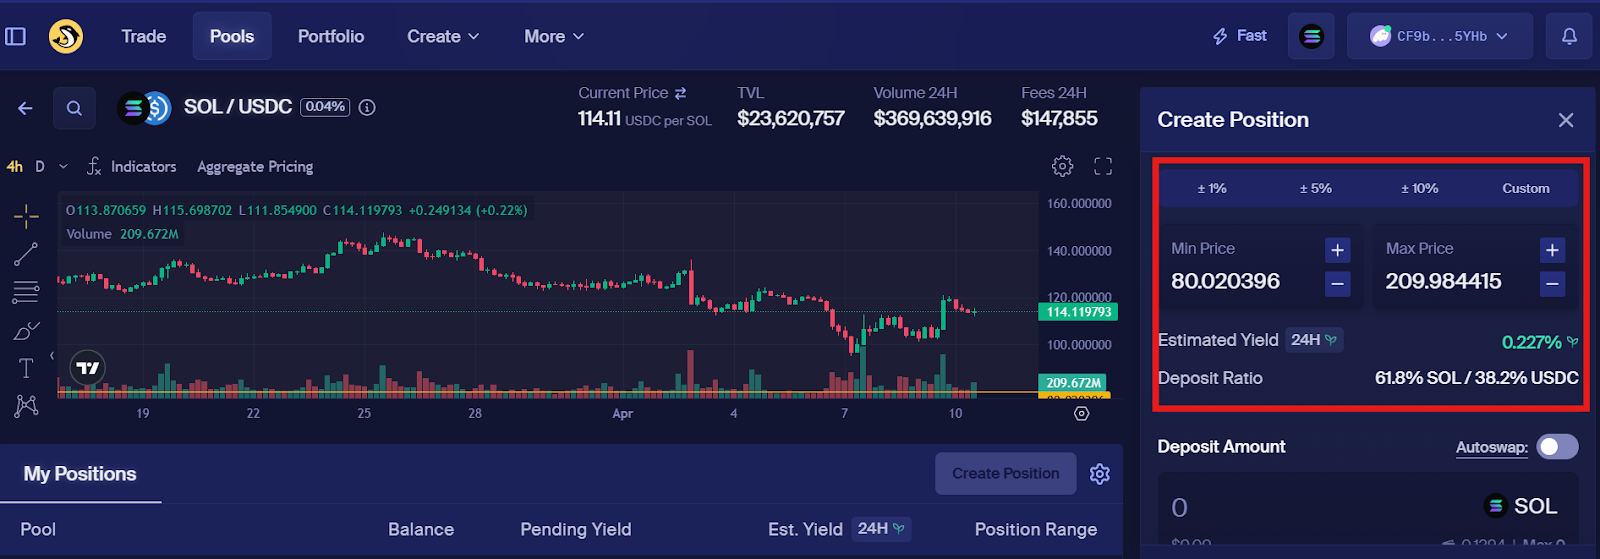This screenshot has width=1600, height=559.
Task: Edit the Max Price value 209.984415
Action: pyautogui.click(x=1443, y=281)
